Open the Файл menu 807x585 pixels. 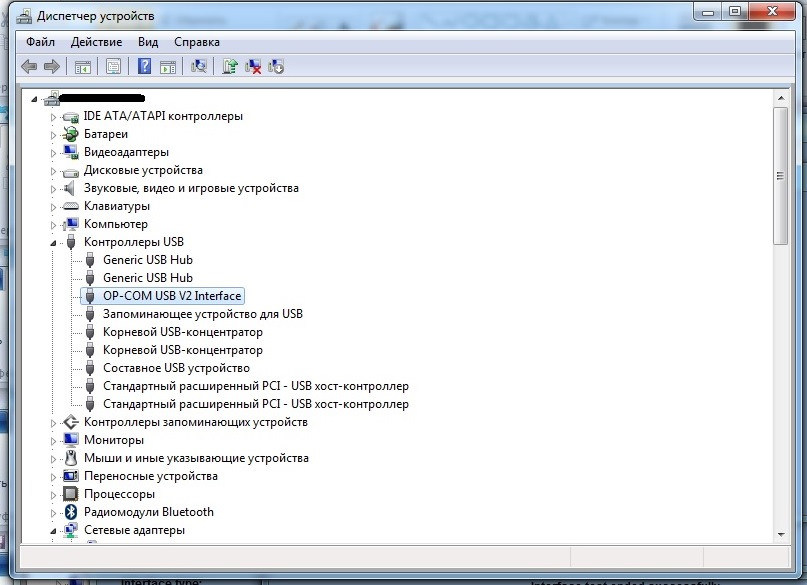pyautogui.click(x=40, y=42)
